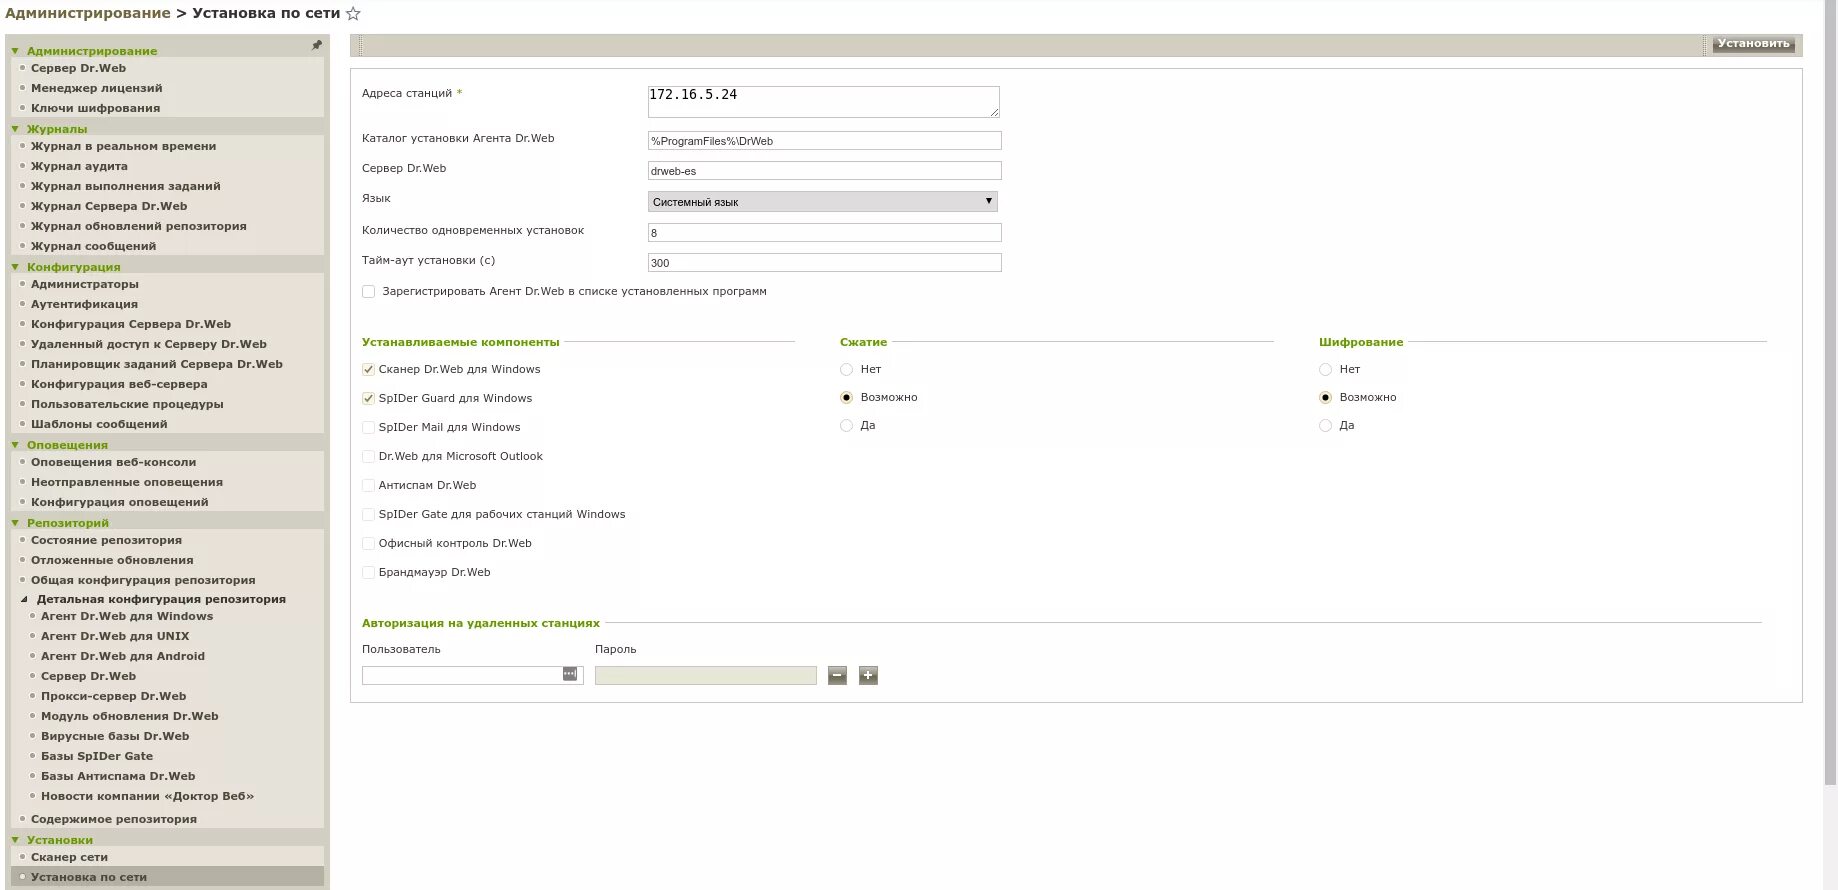Open Вирусные базы Dr.Web repository item
This screenshot has height=890, width=1838.
pyautogui.click(x=115, y=736)
